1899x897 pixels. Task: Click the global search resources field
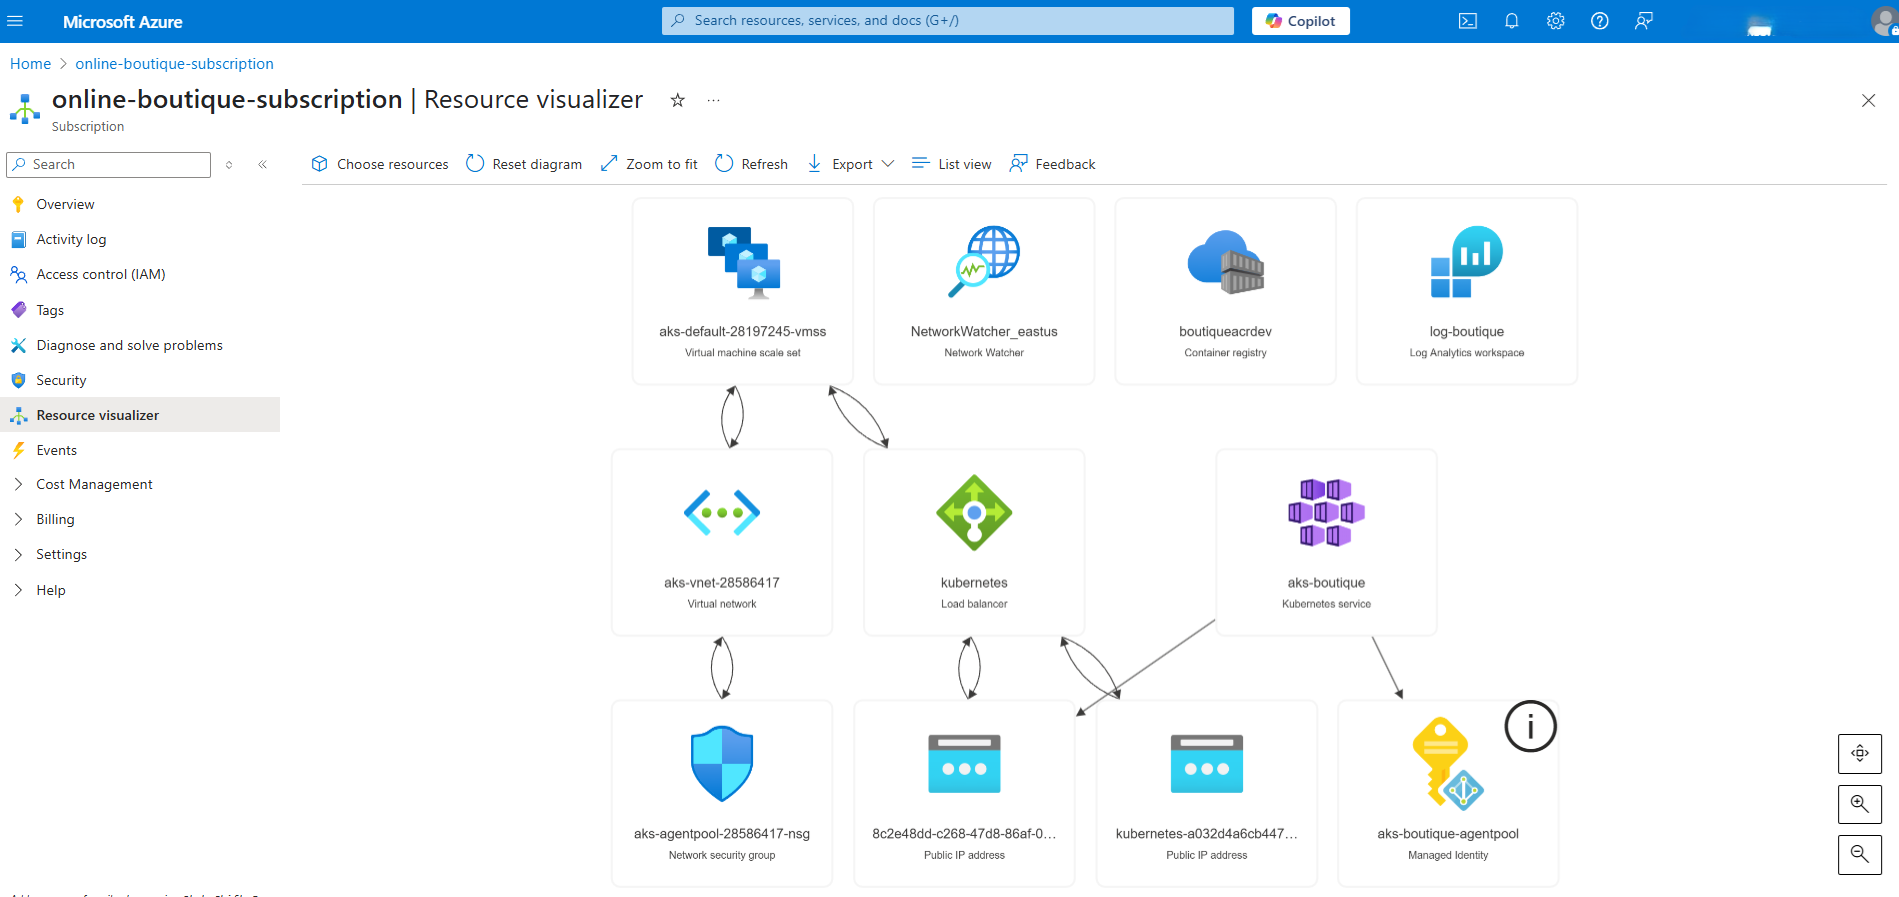[947, 21]
